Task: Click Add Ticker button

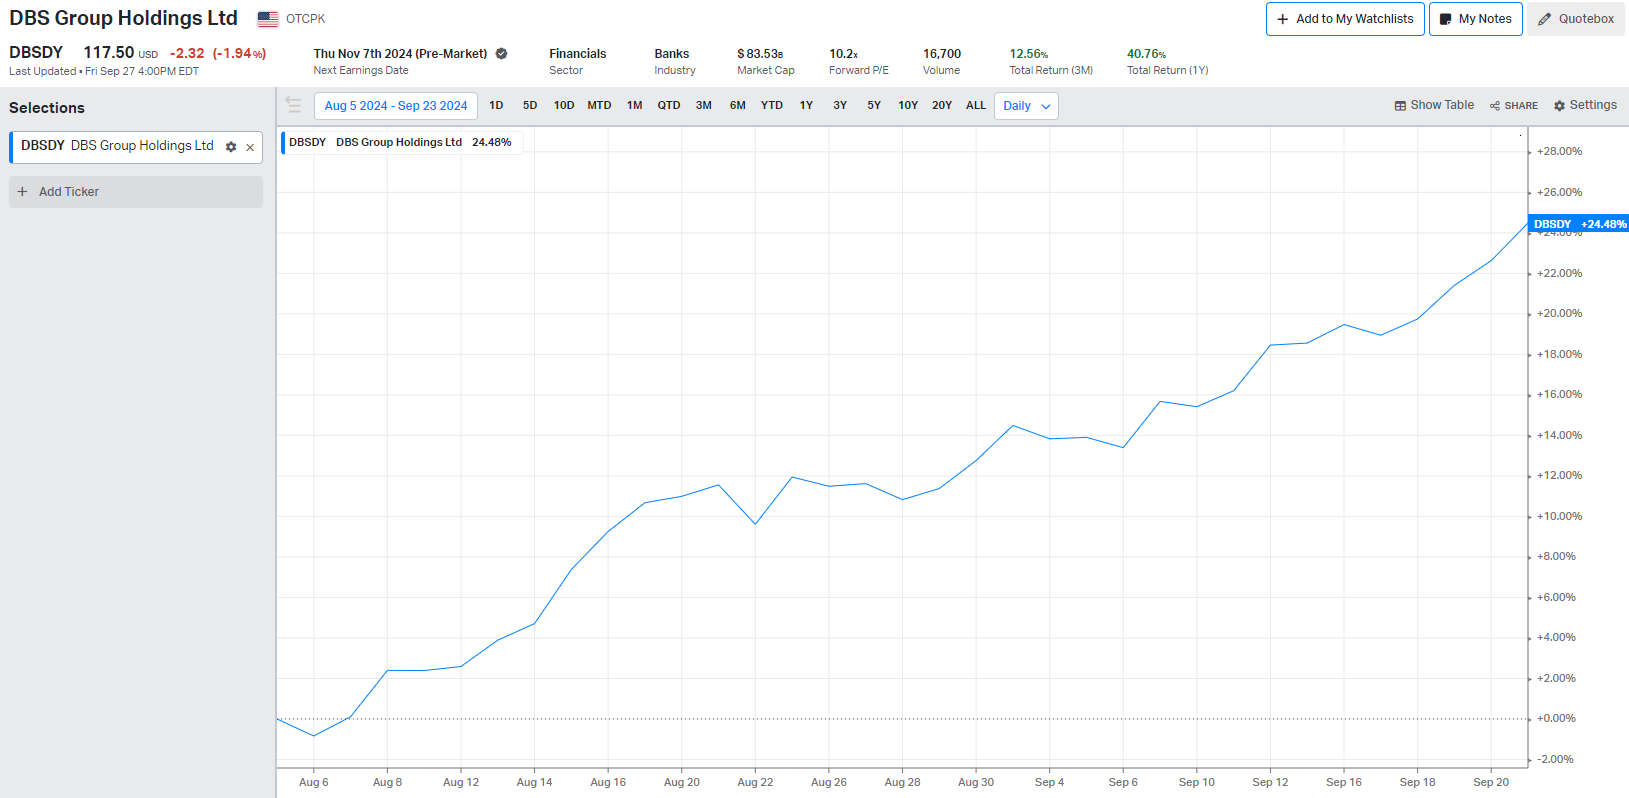Action: (x=136, y=192)
